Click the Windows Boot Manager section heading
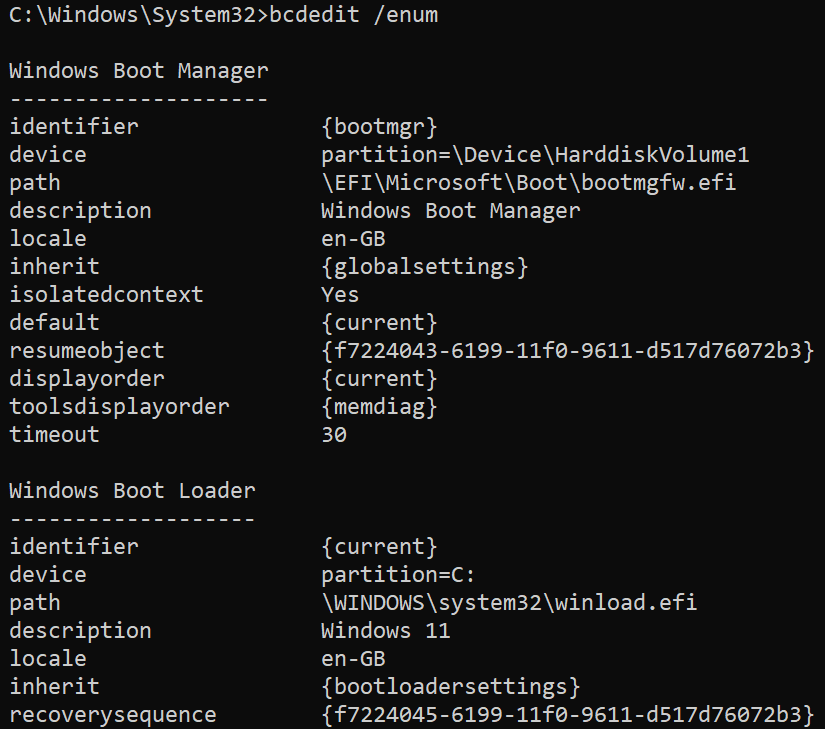The width and height of the screenshot is (825, 729). [x=139, y=71]
